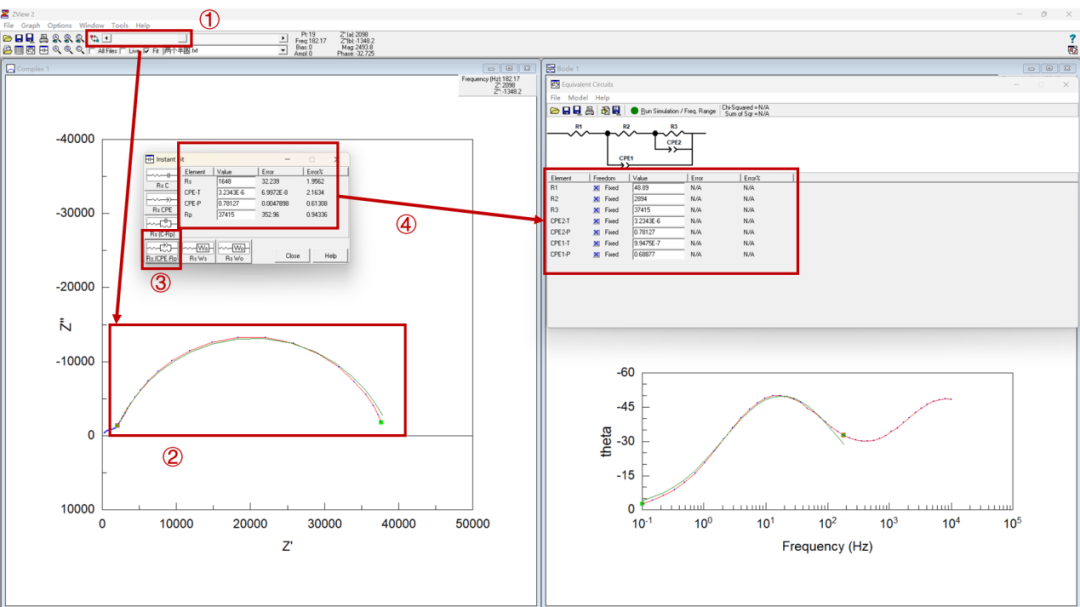Screen dimensions: 1080x607
Task: Toggle the Live checkbox
Action: [123, 51]
